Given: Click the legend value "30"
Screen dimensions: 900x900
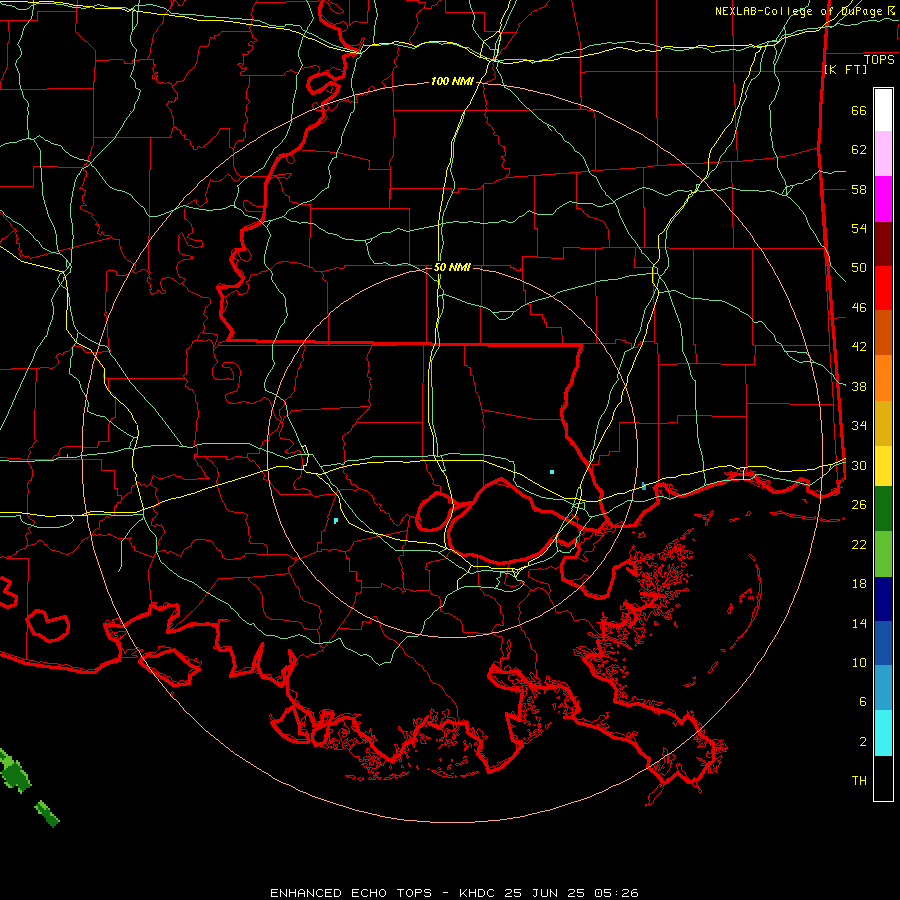Looking at the screenshot, I should click(x=859, y=465).
